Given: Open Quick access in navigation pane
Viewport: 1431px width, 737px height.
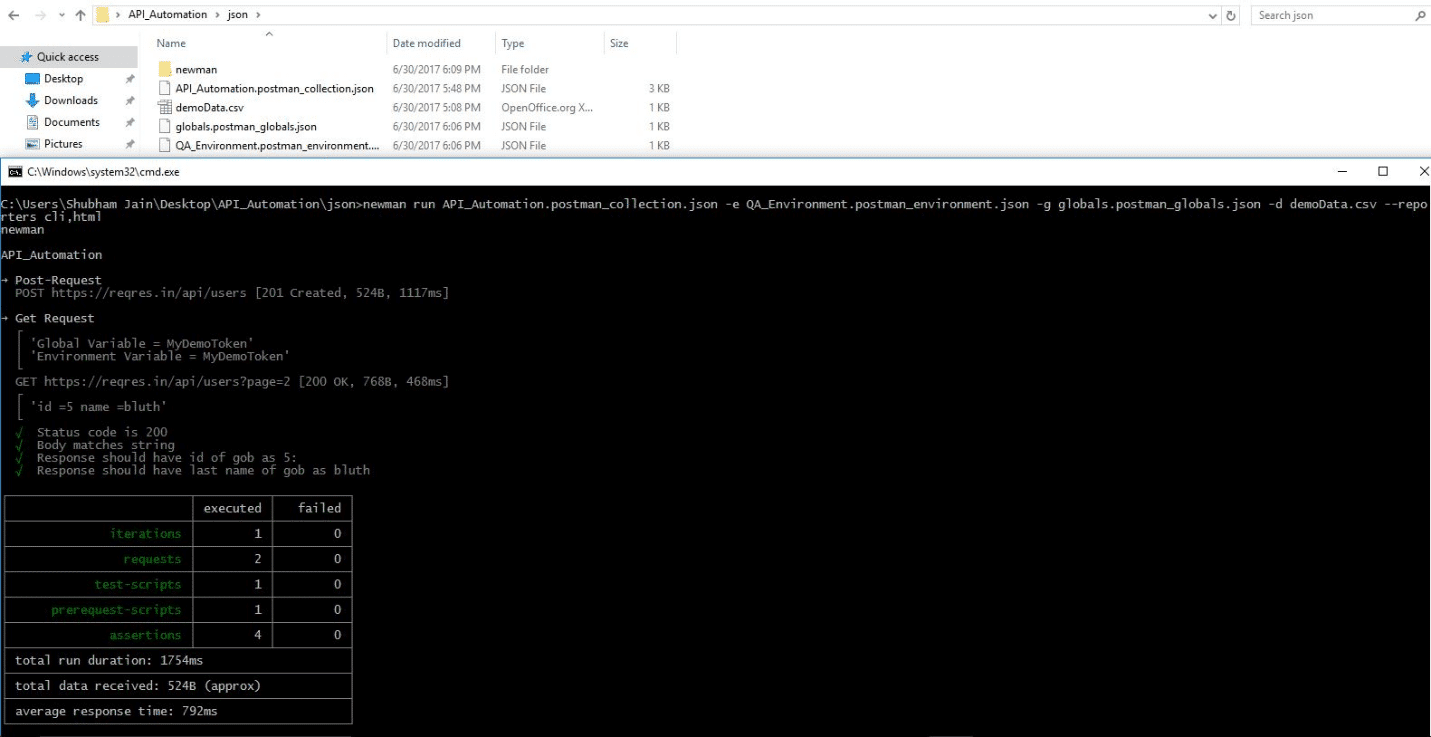Looking at the screenshot, I should coord(68,57).
